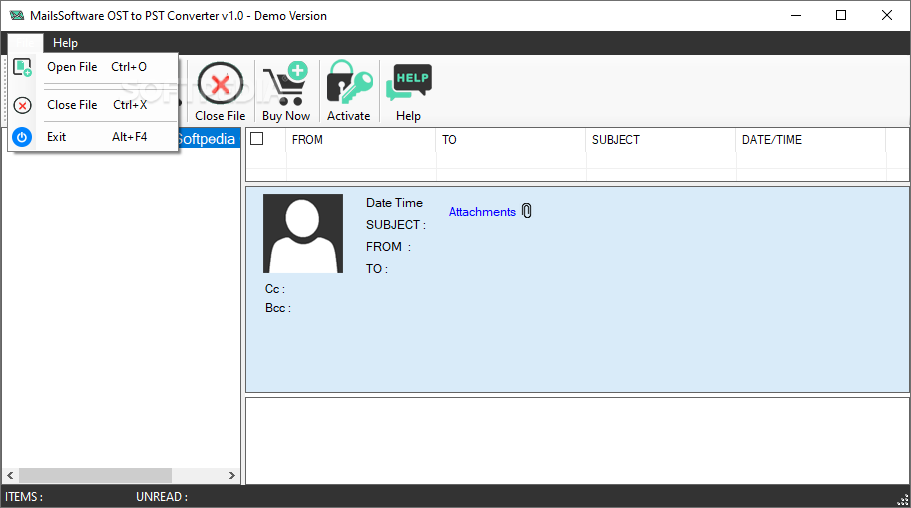The image size is (911, 508).
Task: Click the TO column header
Action: click(x=510, y=140)
